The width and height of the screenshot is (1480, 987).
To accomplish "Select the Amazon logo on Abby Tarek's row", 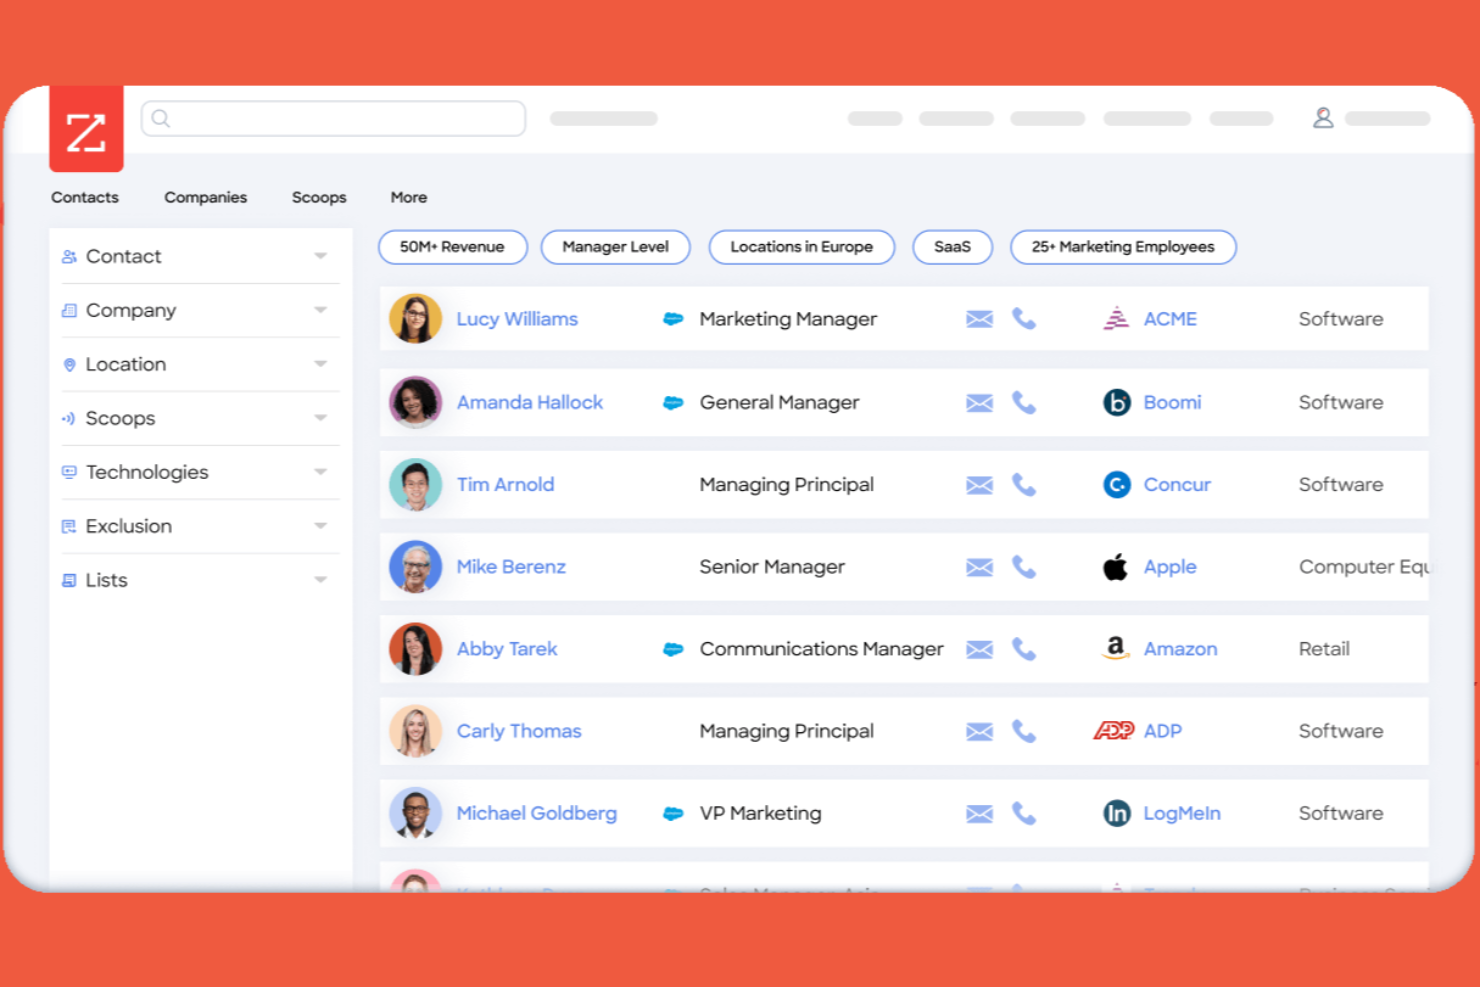I will pyautogui.click(x=1113, y=649).
